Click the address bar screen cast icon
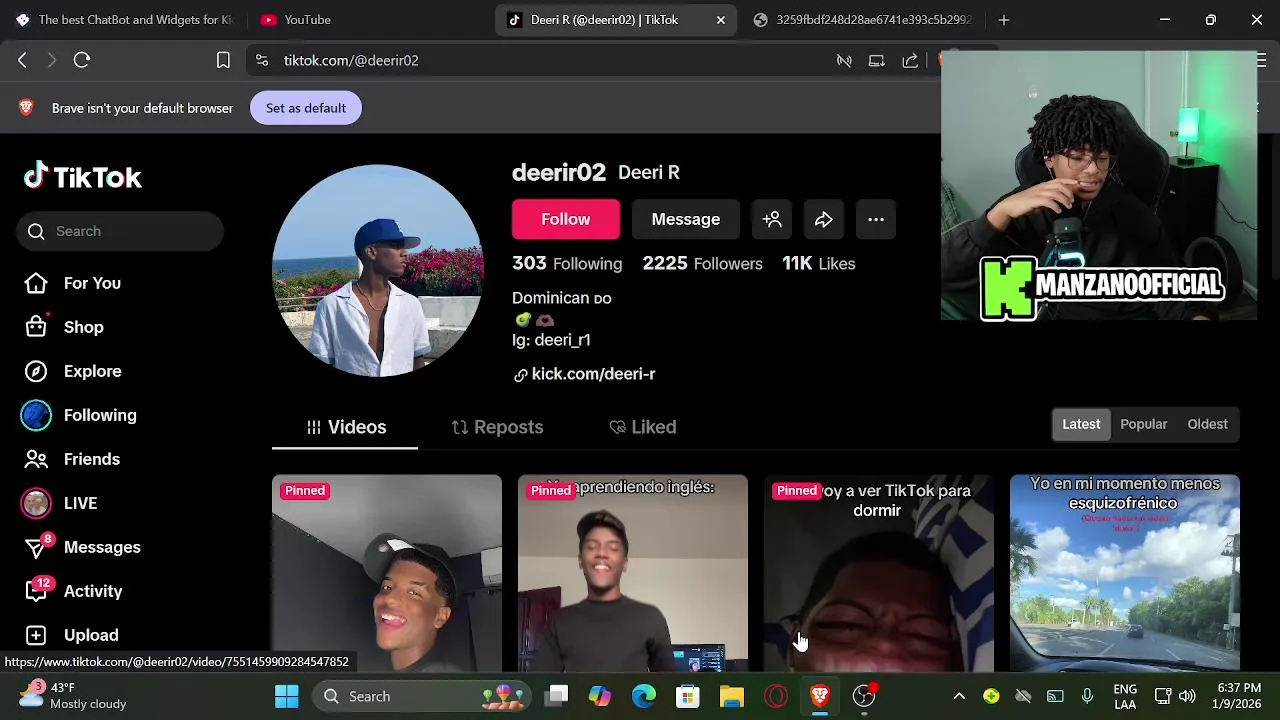 click(x=877, y=60)
